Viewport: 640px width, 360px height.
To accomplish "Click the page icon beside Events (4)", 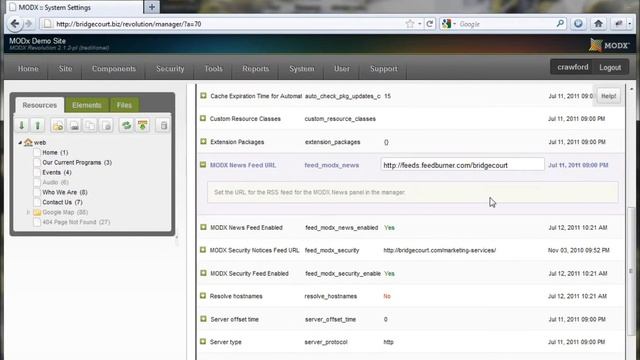I will pyautogui.click(x=37, y=172).
